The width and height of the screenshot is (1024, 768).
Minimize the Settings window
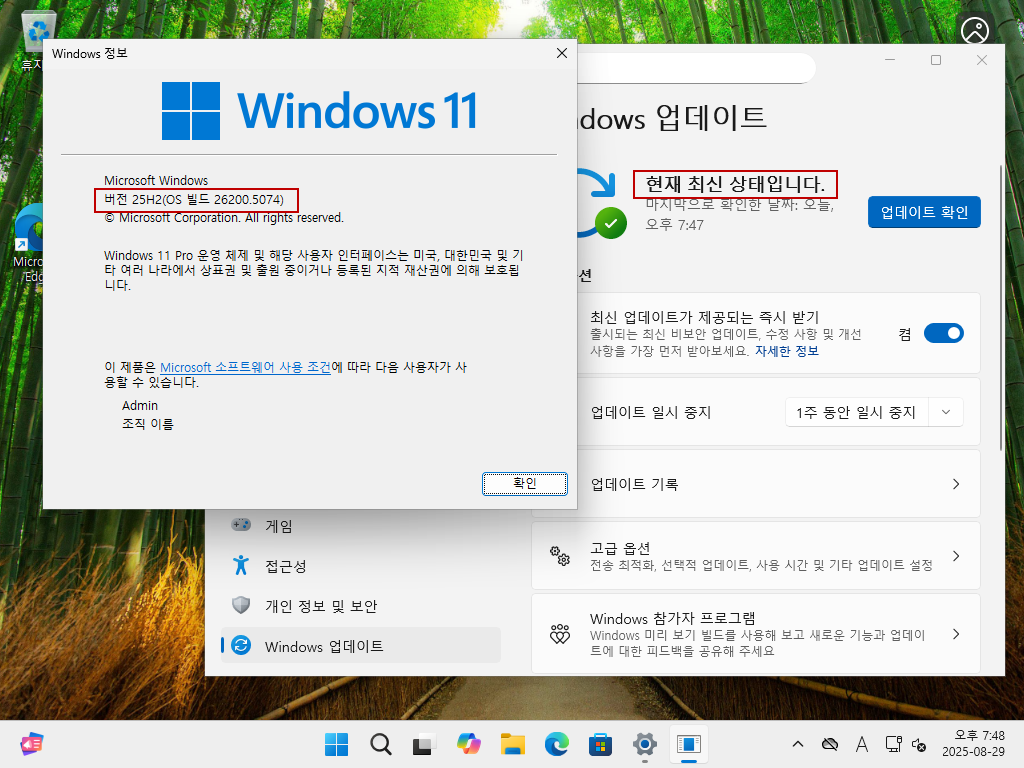[890, 60]
